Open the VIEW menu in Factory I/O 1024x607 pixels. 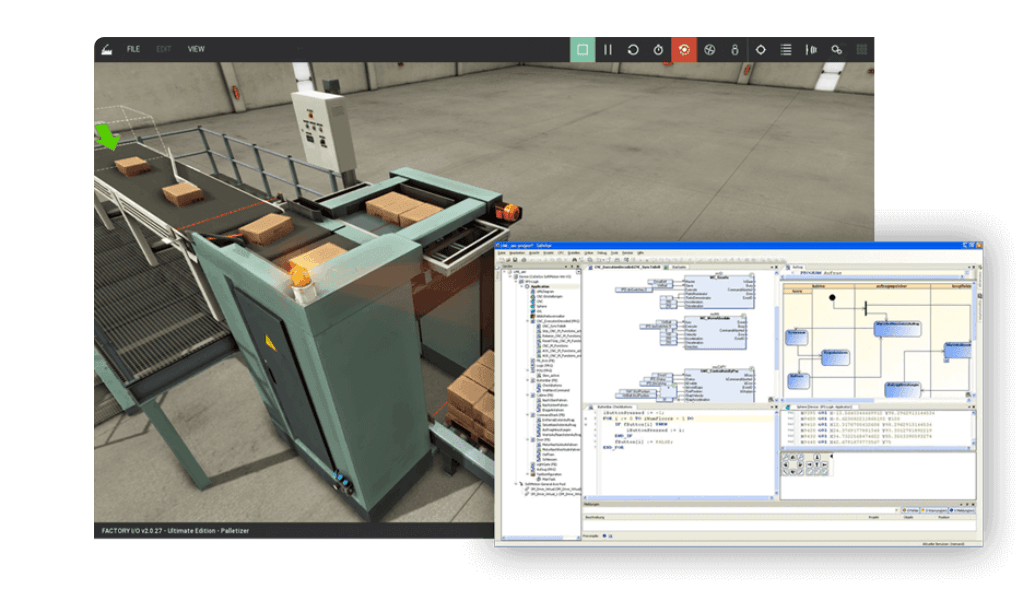click(x=196, y=49)
